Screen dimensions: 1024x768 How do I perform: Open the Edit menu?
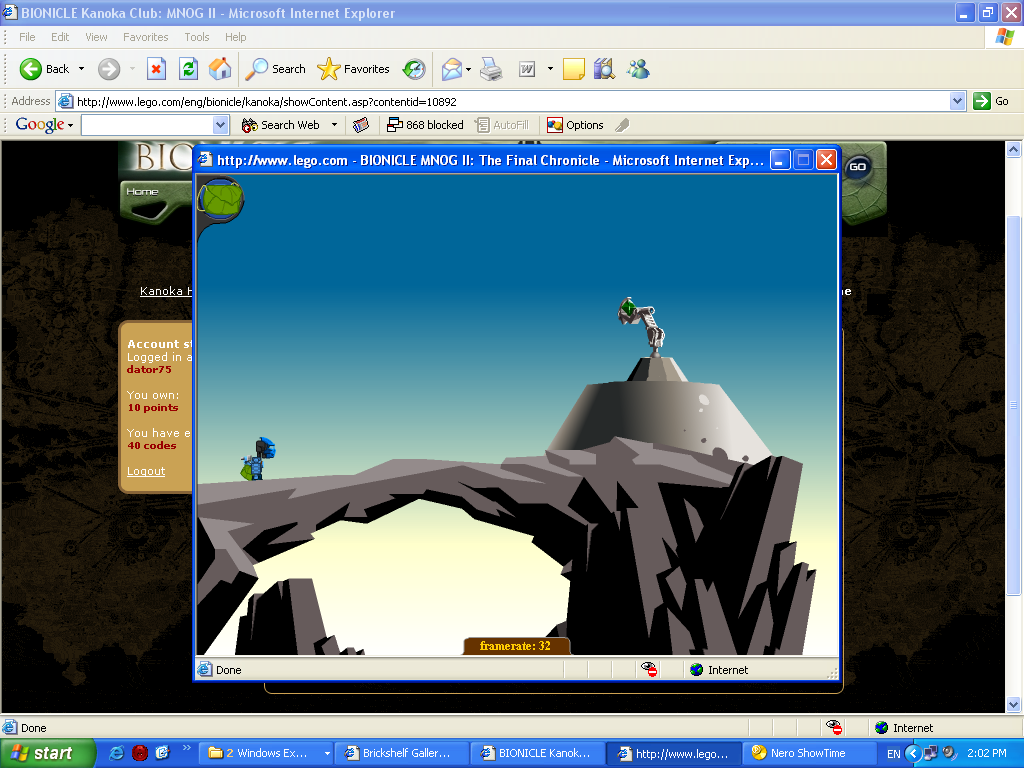click(60, 37)
